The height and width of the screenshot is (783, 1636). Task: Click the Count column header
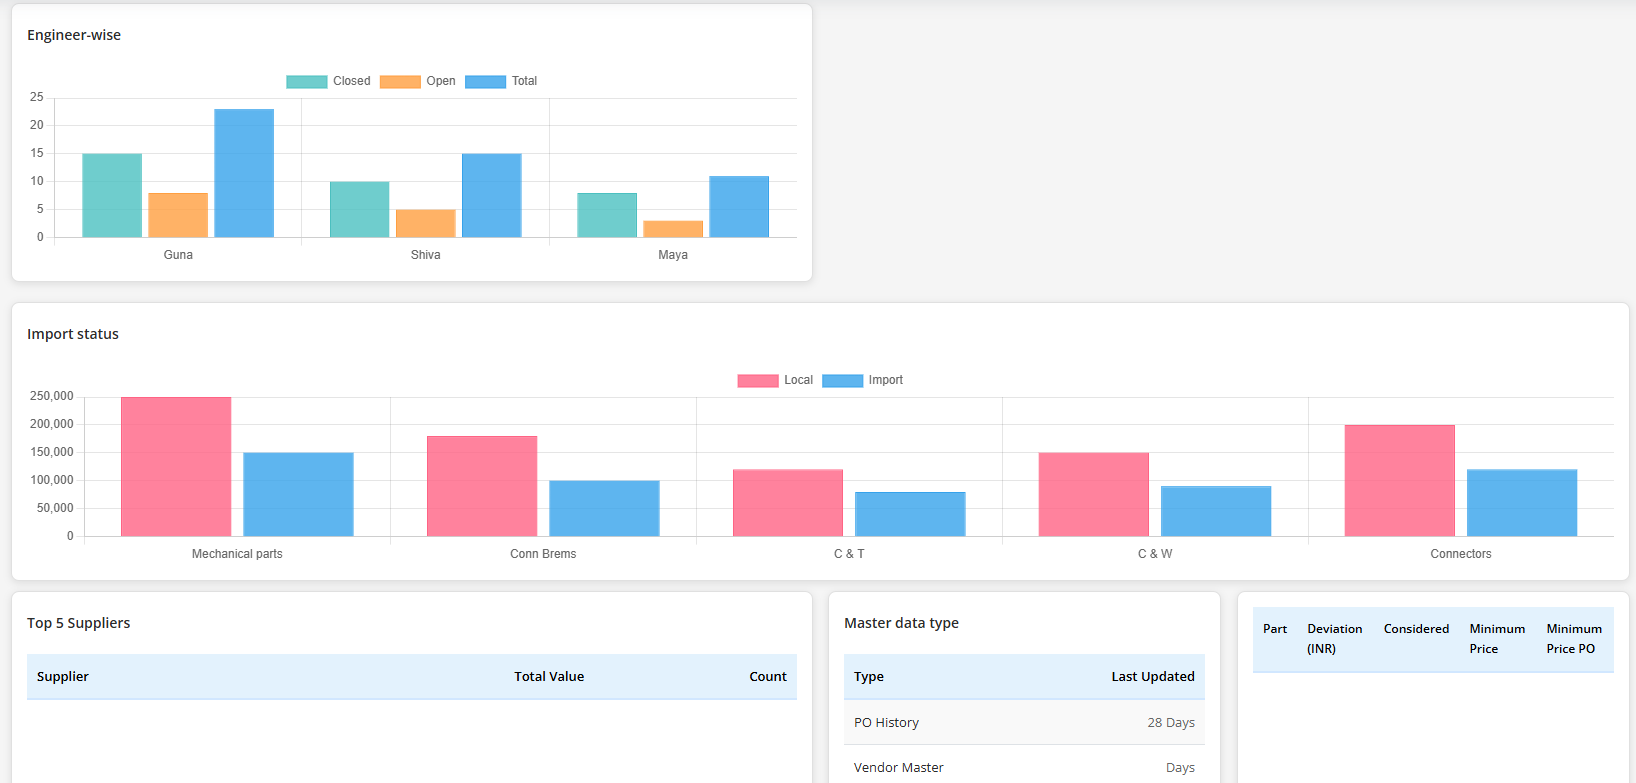coord(767,677)
